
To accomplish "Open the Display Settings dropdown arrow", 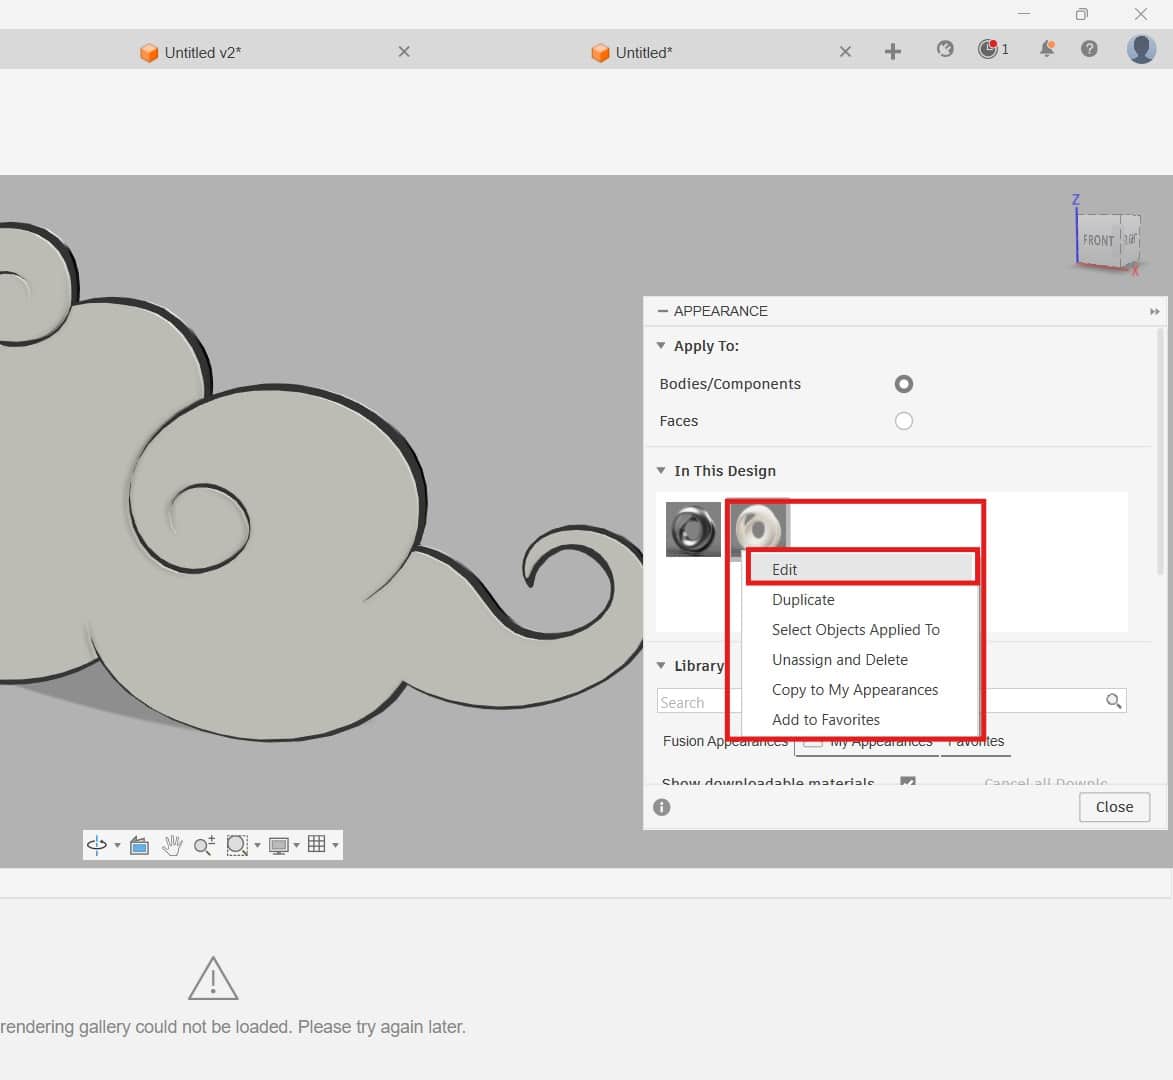I will (297, 846).
